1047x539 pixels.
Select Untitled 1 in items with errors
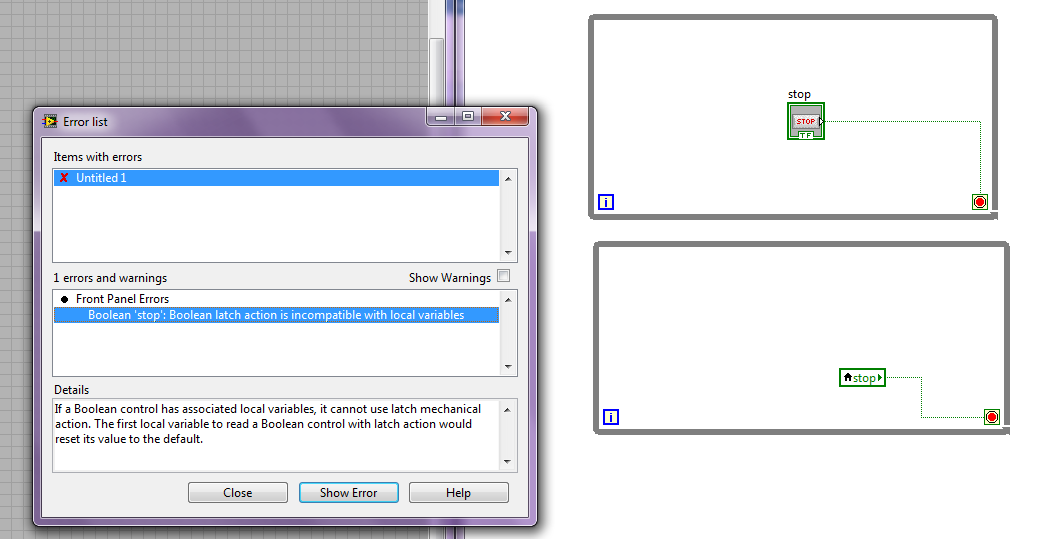pos(276,178)
